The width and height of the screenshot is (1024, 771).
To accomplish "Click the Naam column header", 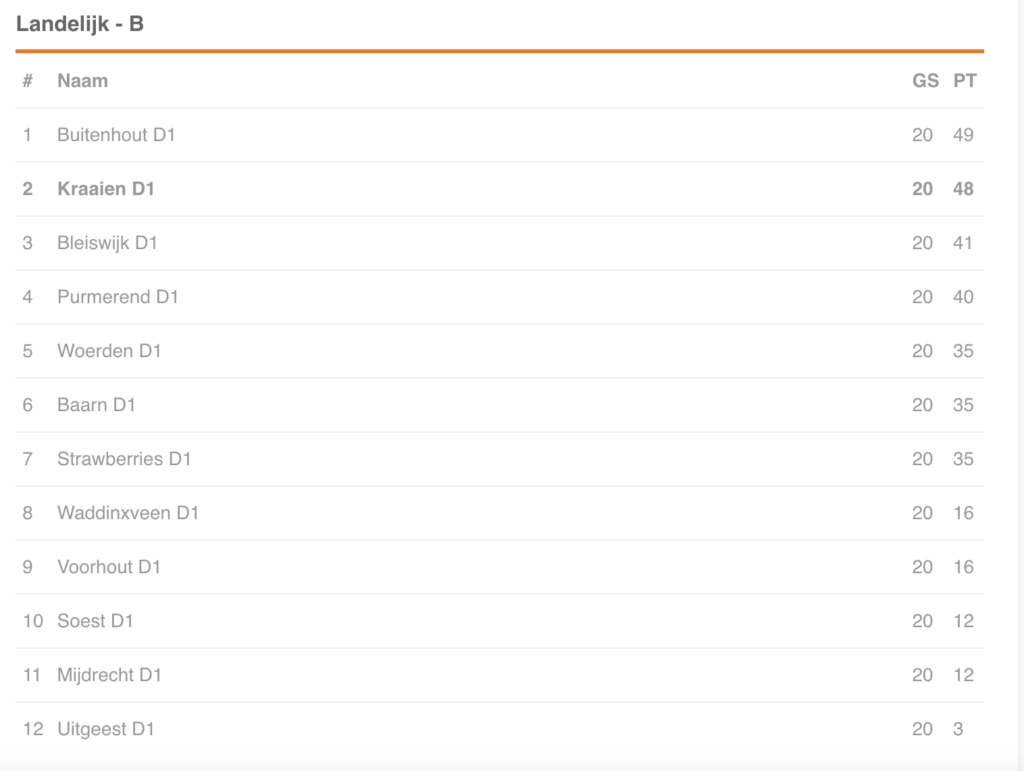I will (x=82, y=81).
